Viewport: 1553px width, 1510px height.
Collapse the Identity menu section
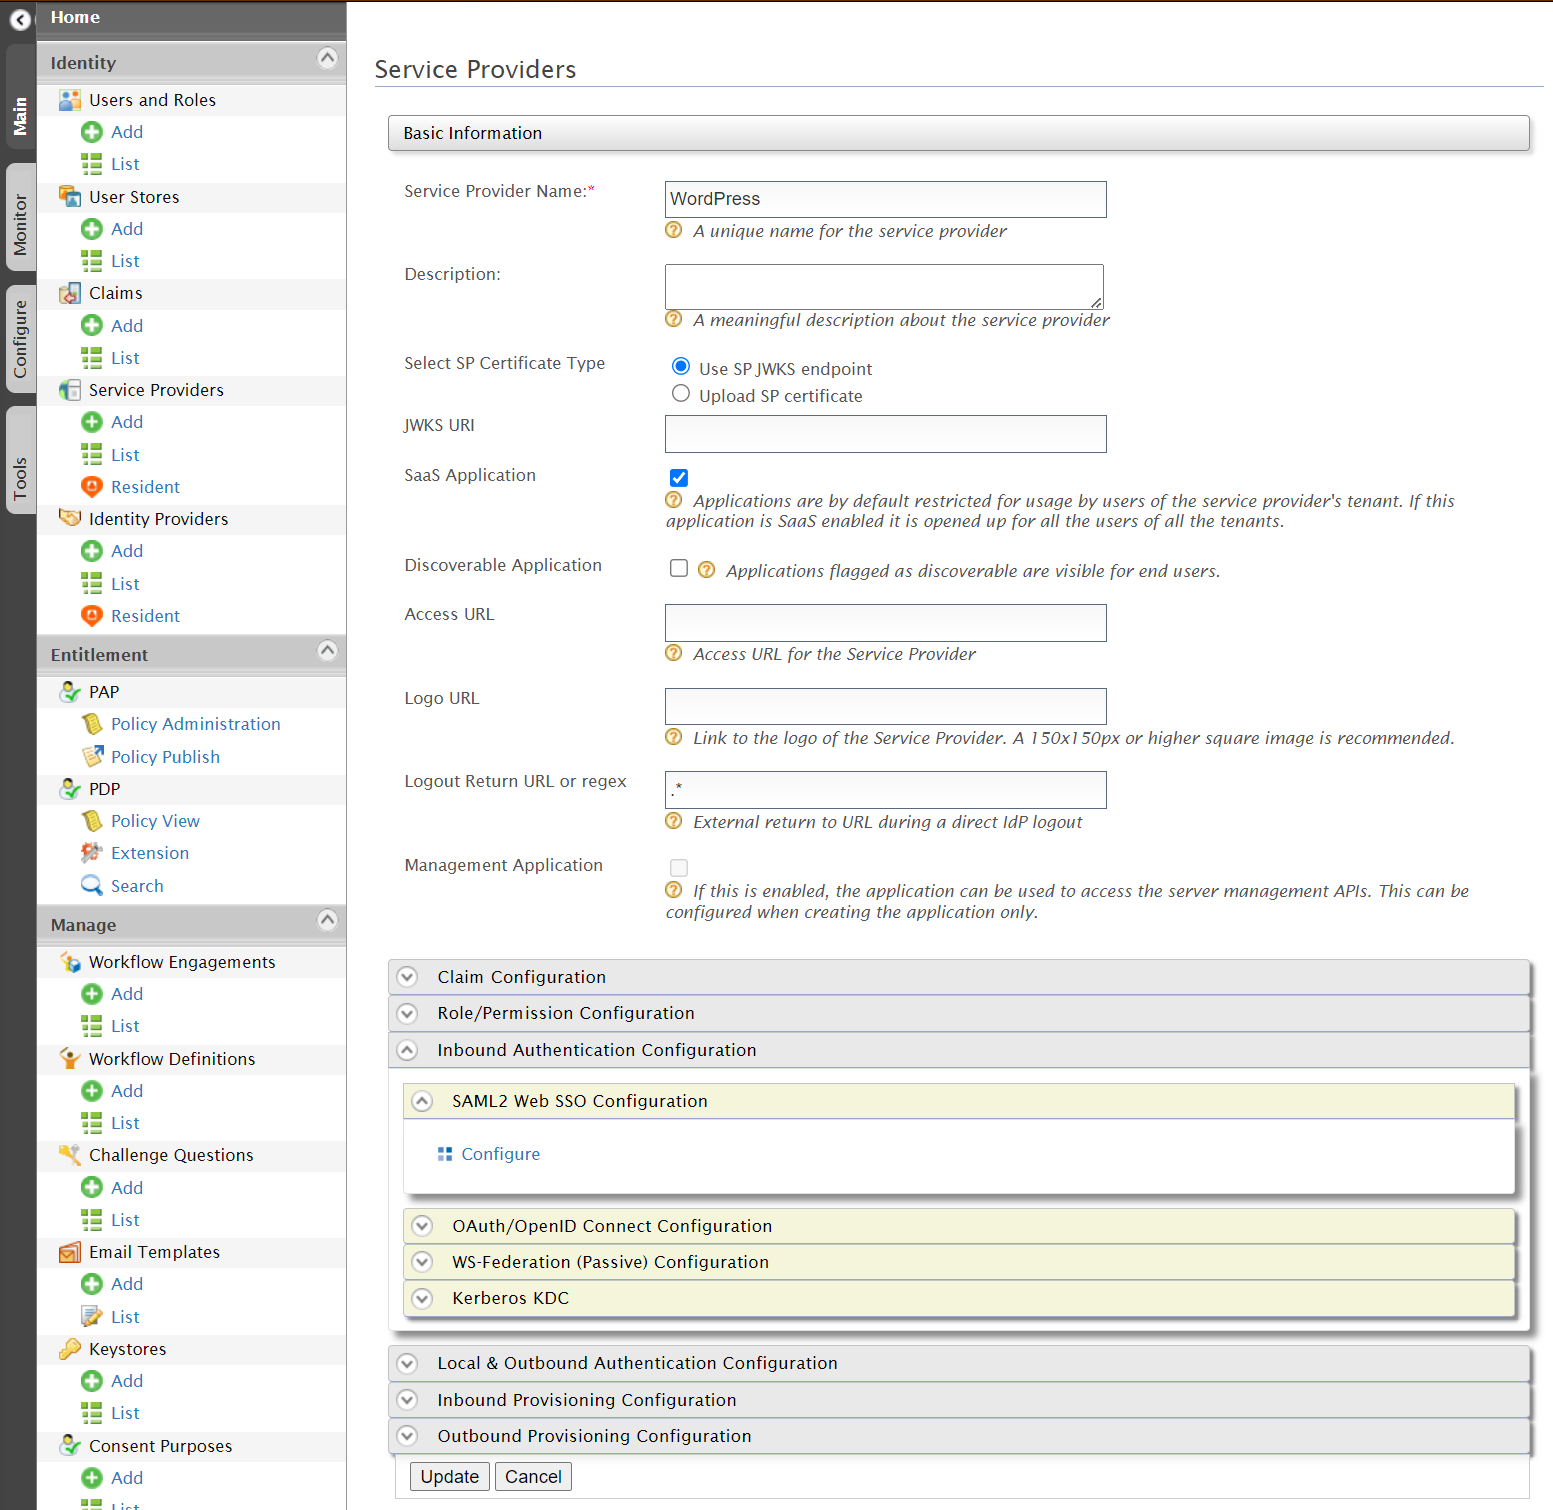[327, 58]
